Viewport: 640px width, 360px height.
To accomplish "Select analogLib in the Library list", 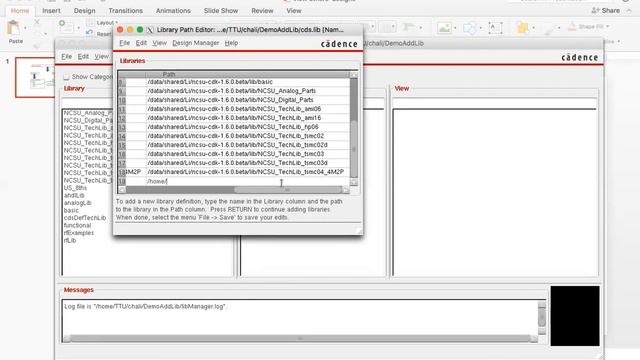I will (78, 203).
